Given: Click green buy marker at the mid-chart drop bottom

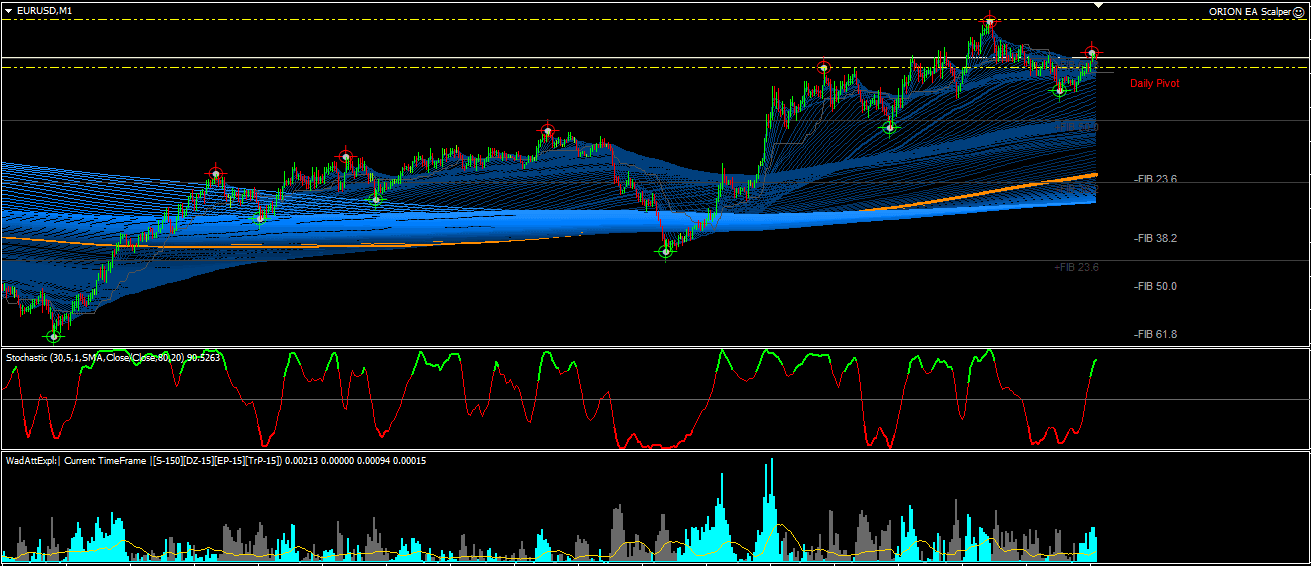Looking at the screenshot, I should 666,252.
